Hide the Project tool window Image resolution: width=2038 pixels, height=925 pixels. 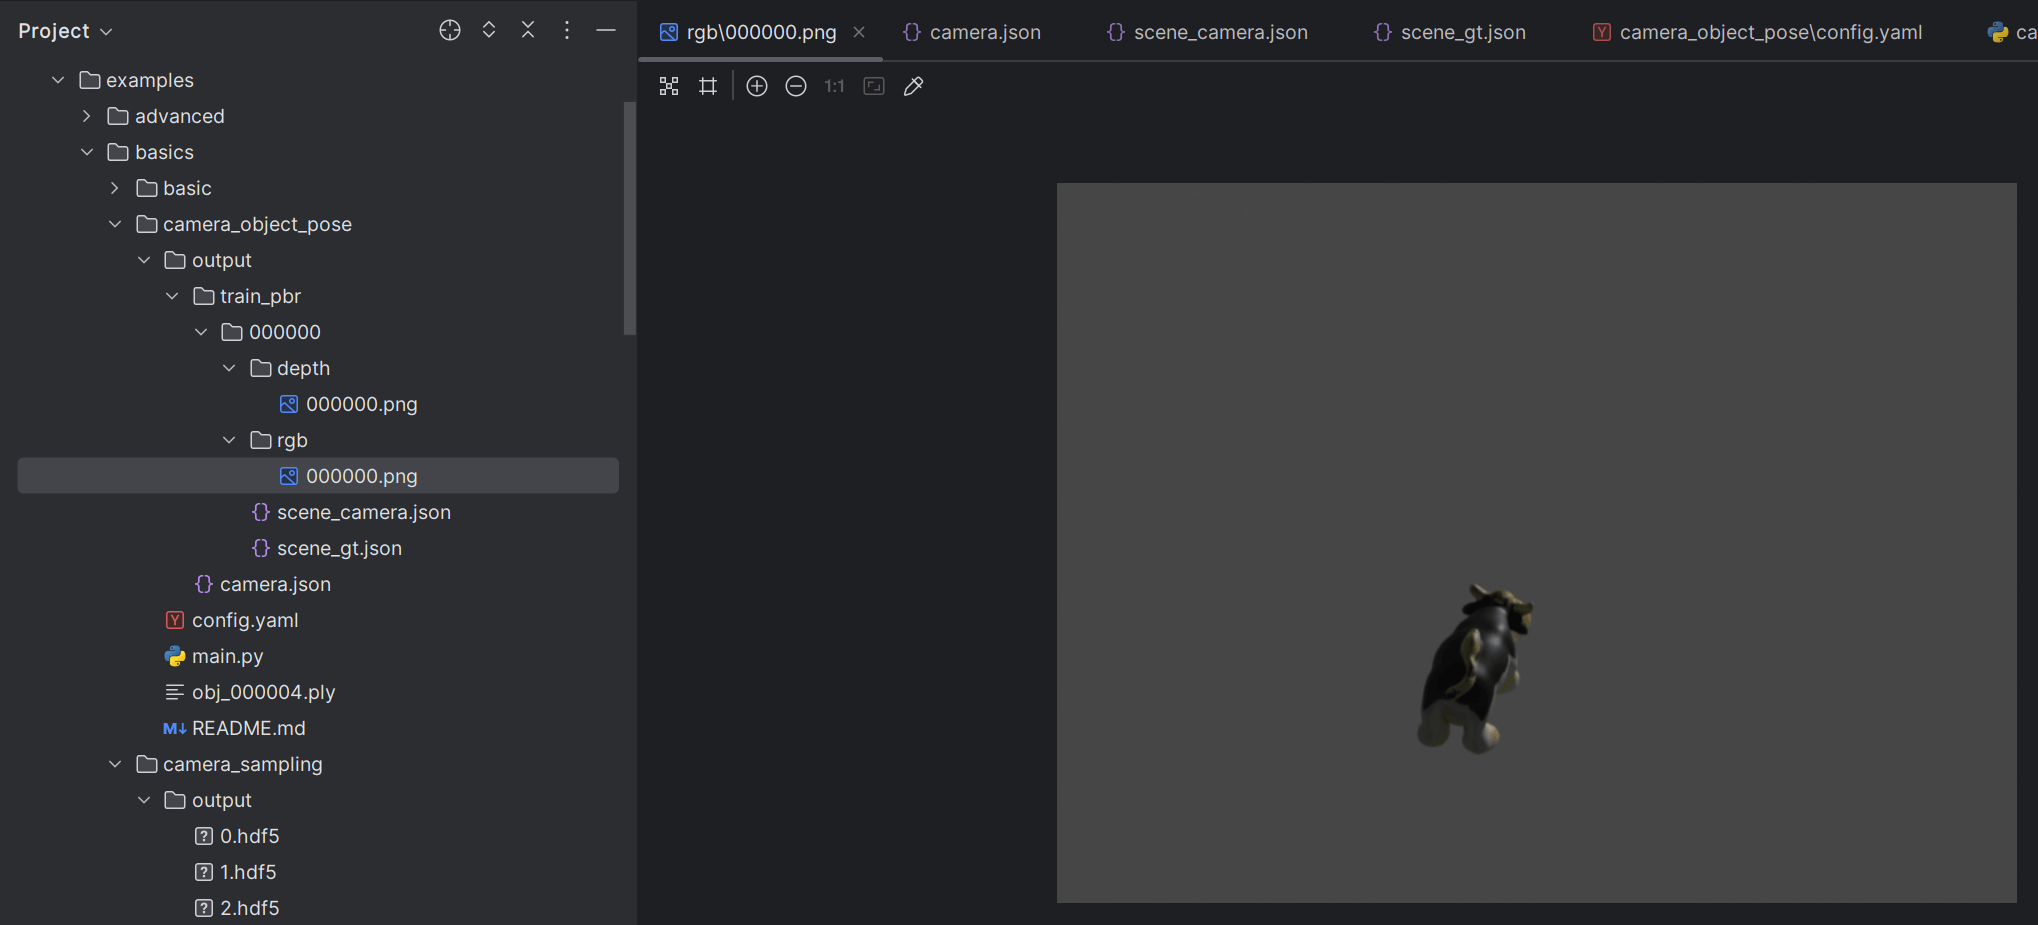click(606, 31)
